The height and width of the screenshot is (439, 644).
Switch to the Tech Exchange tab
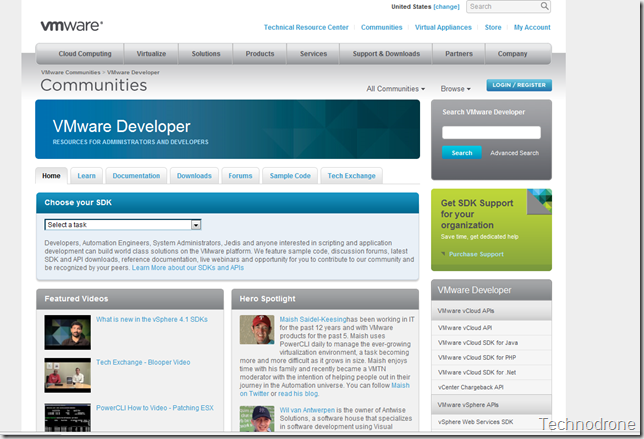tap(351, 176)
